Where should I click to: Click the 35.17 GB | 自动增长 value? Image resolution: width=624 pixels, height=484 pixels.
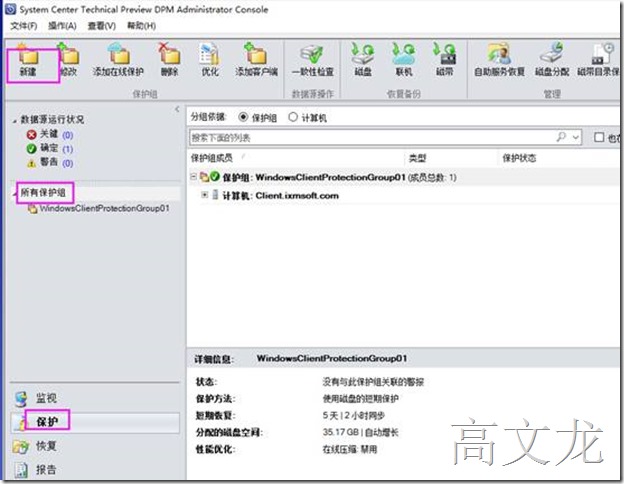click(x=361, y=433)
